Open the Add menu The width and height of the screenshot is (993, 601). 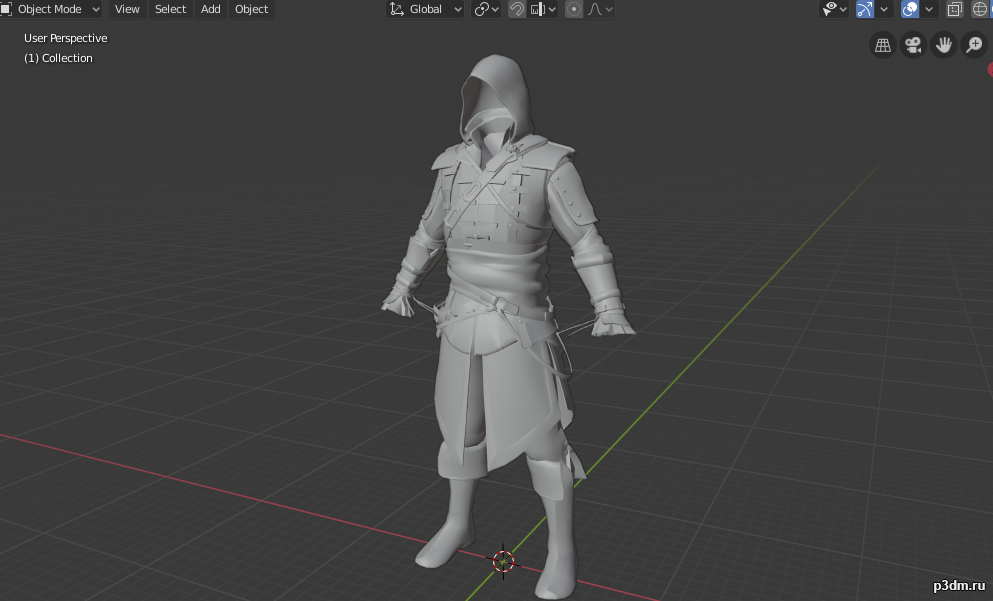click(210, 9)
